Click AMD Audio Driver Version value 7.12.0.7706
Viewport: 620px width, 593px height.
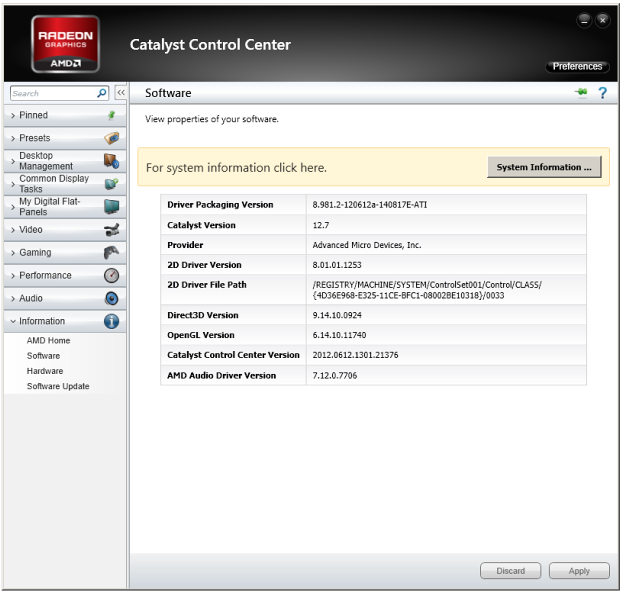(335, 376)
